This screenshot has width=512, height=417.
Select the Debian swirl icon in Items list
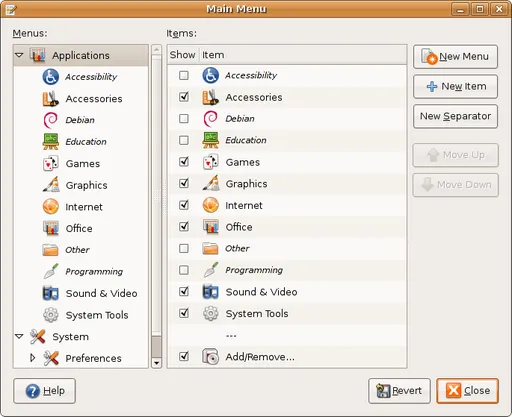pos(210,119)
